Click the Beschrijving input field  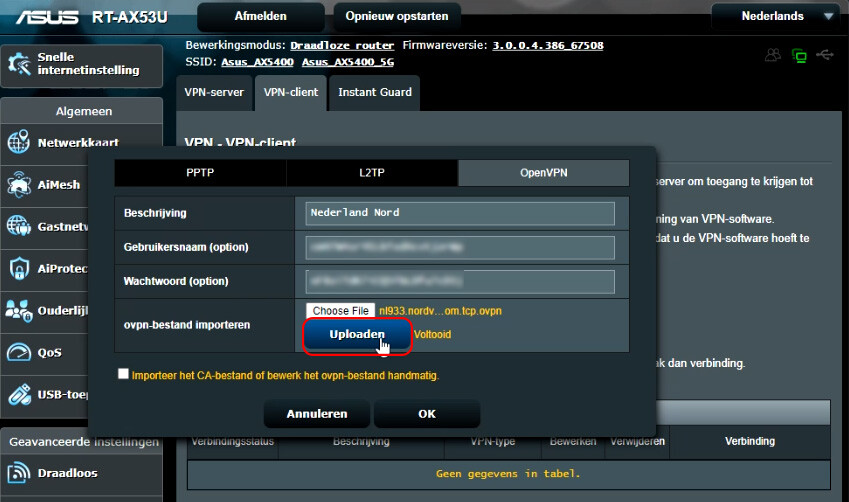(x=460, y=213)
